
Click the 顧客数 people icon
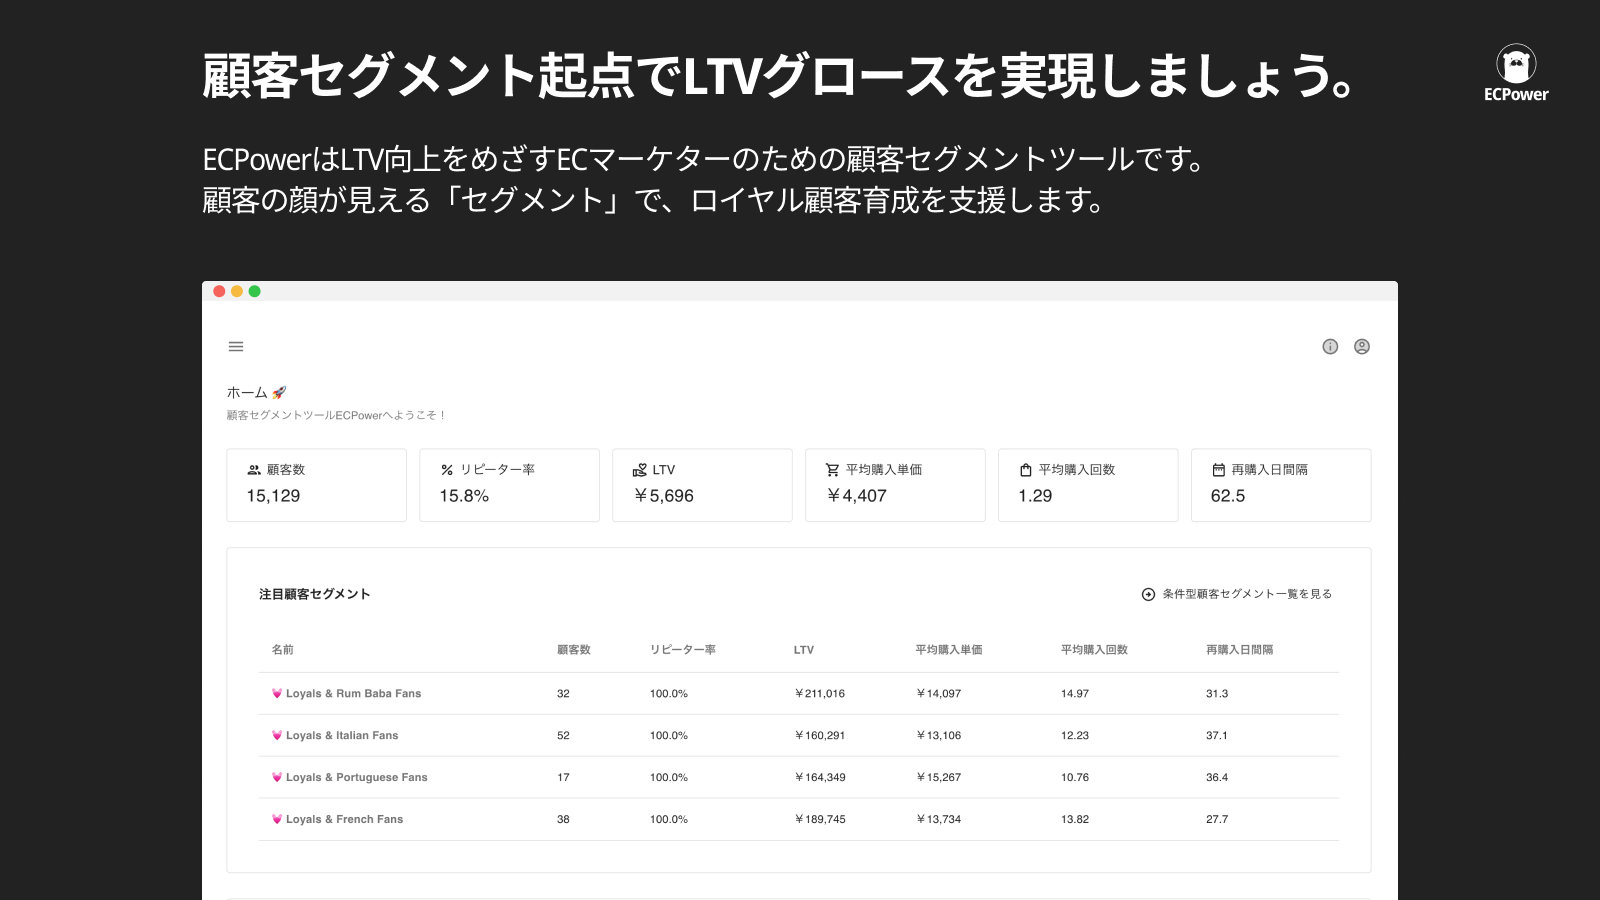click(x=254, y=470)
